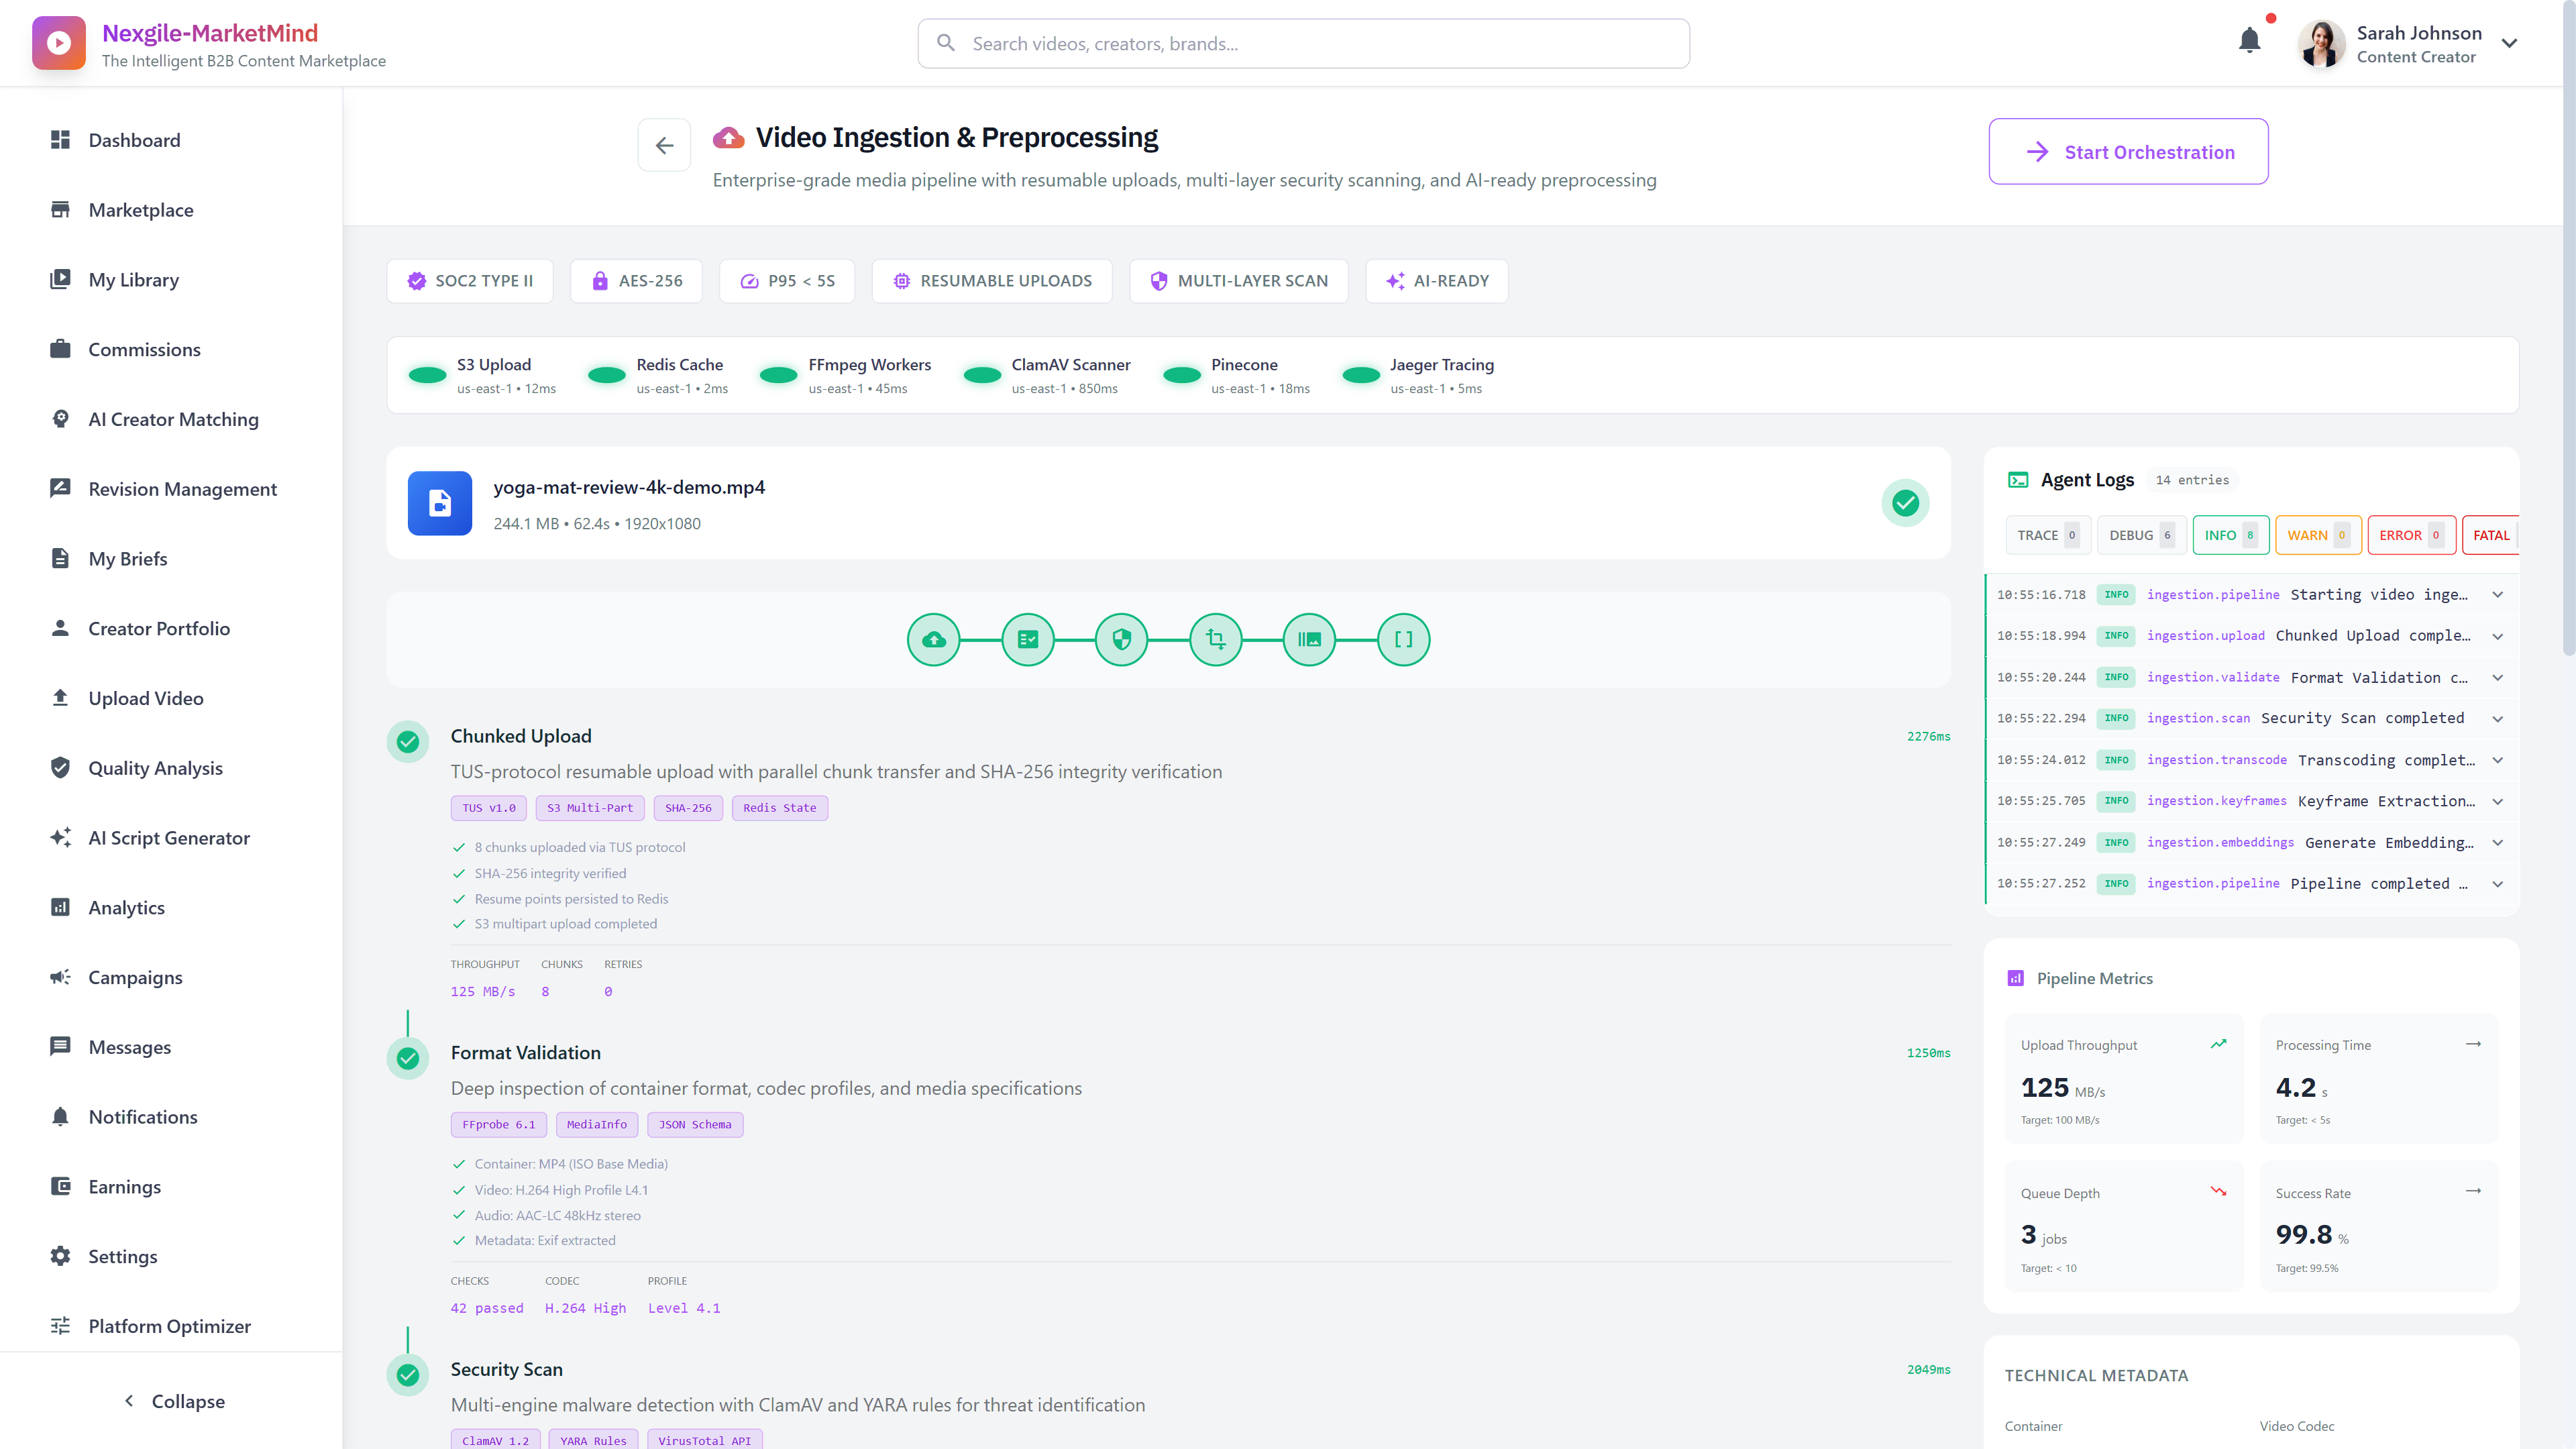The width and height of the screenshot is (2576, 1449).
Task: Open the Marketplace section
Action: [140, 210]
